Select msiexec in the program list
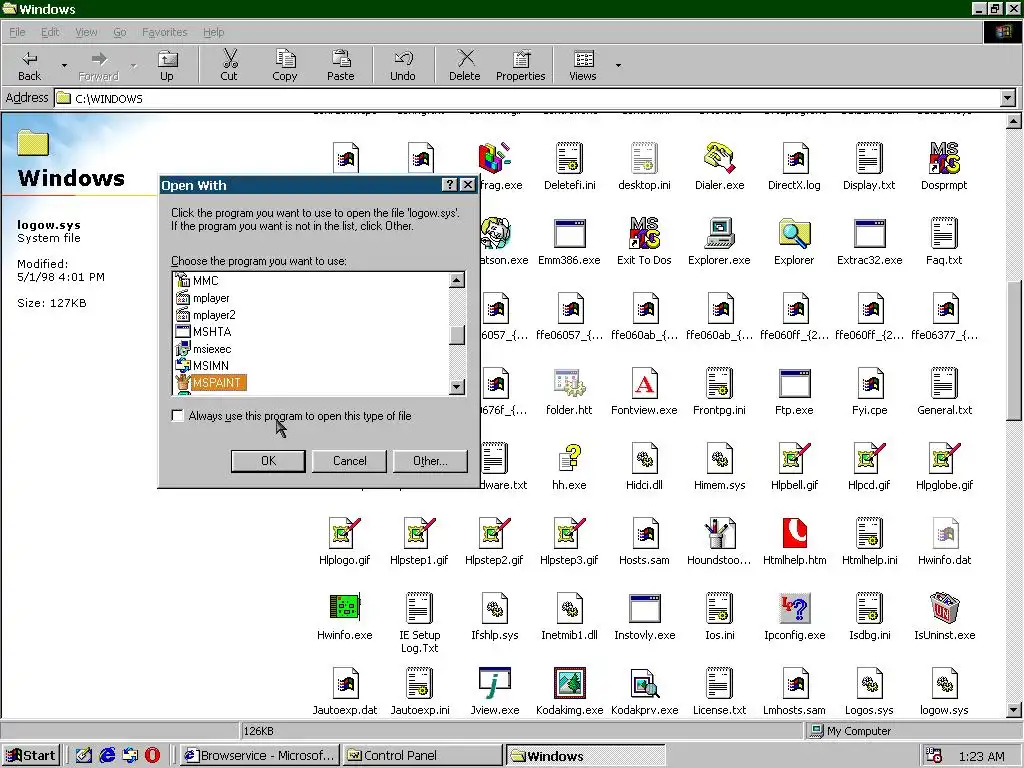Screen dimensions: 1024x768 (212, 349)
